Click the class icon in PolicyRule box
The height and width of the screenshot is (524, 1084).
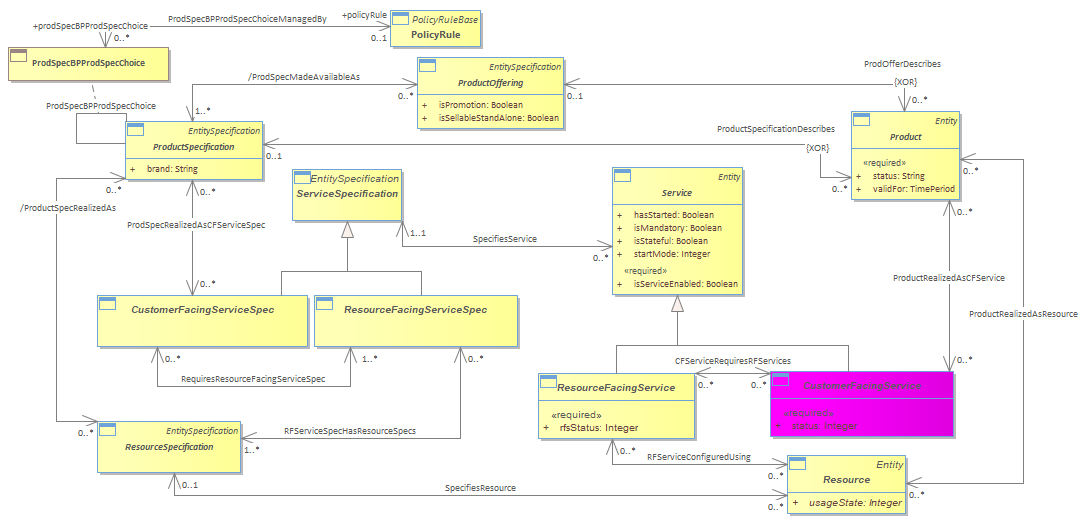402,20
